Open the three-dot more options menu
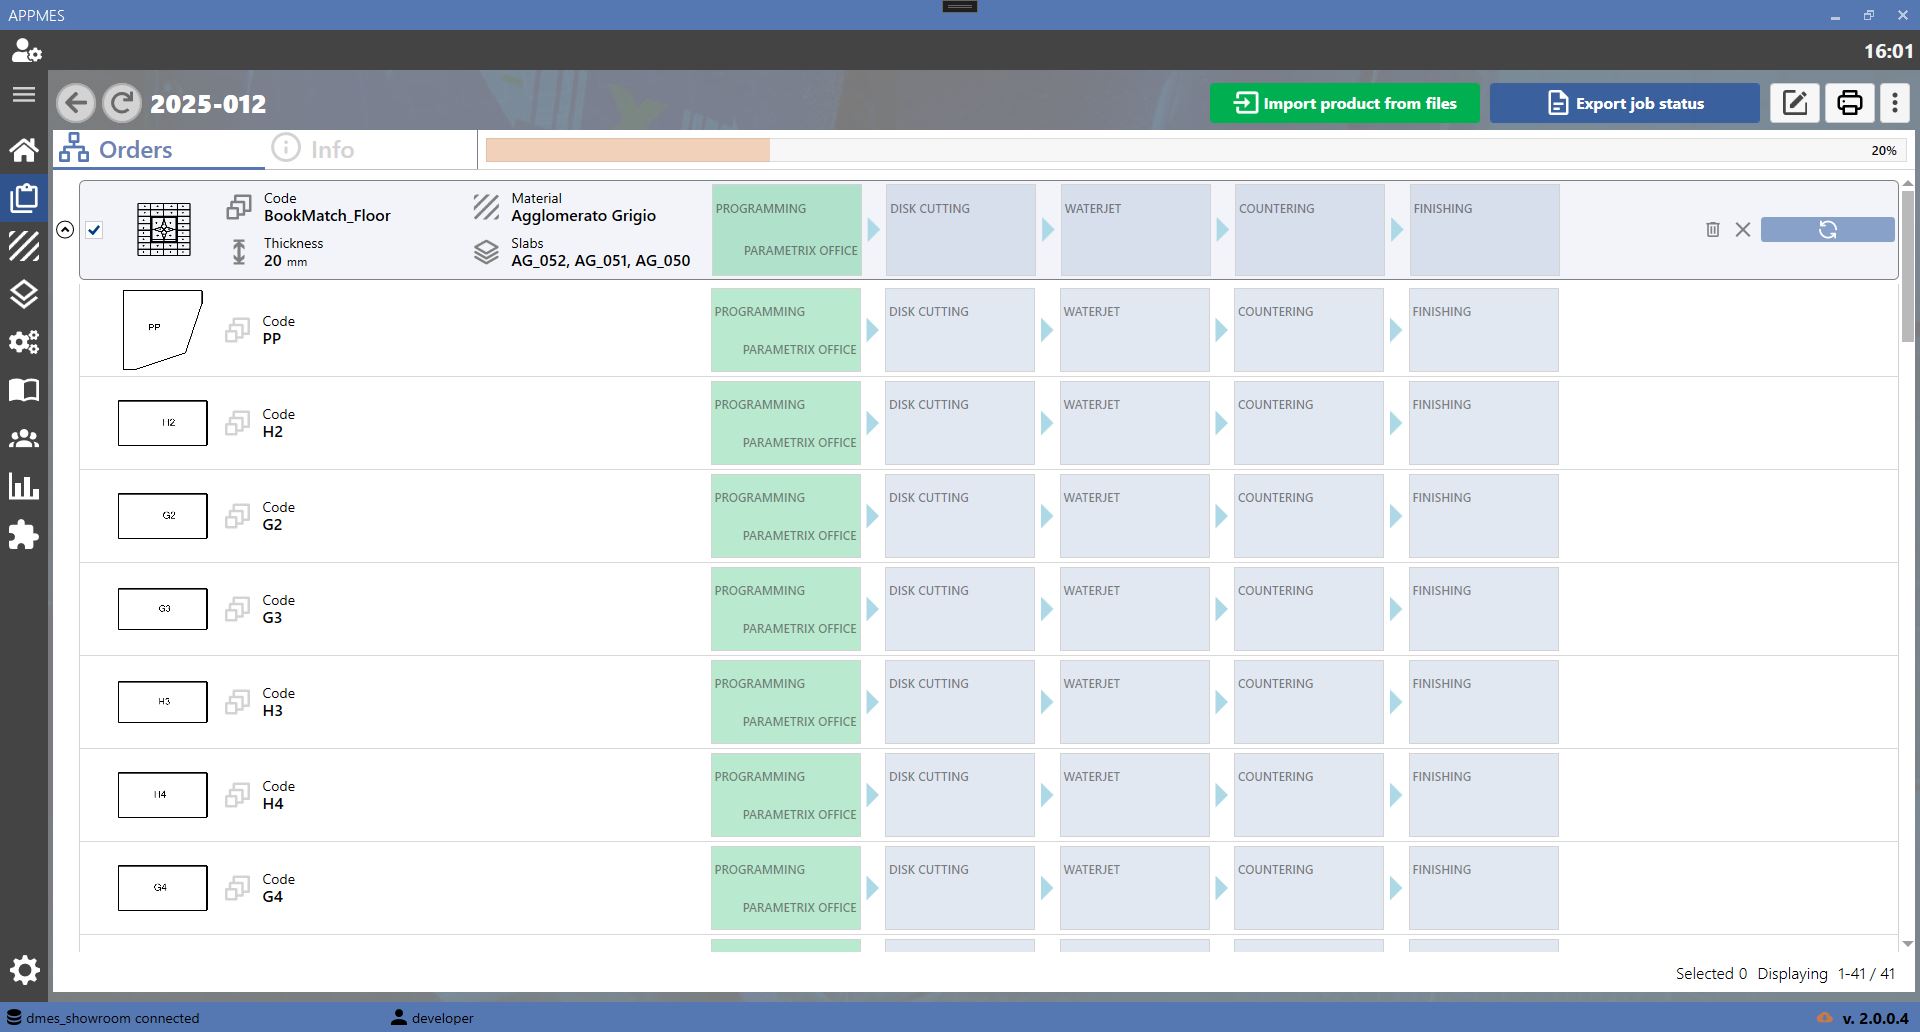The width and height of the screenshot is (1920, 1032). pyautogui.click(x=1895, y=103)
